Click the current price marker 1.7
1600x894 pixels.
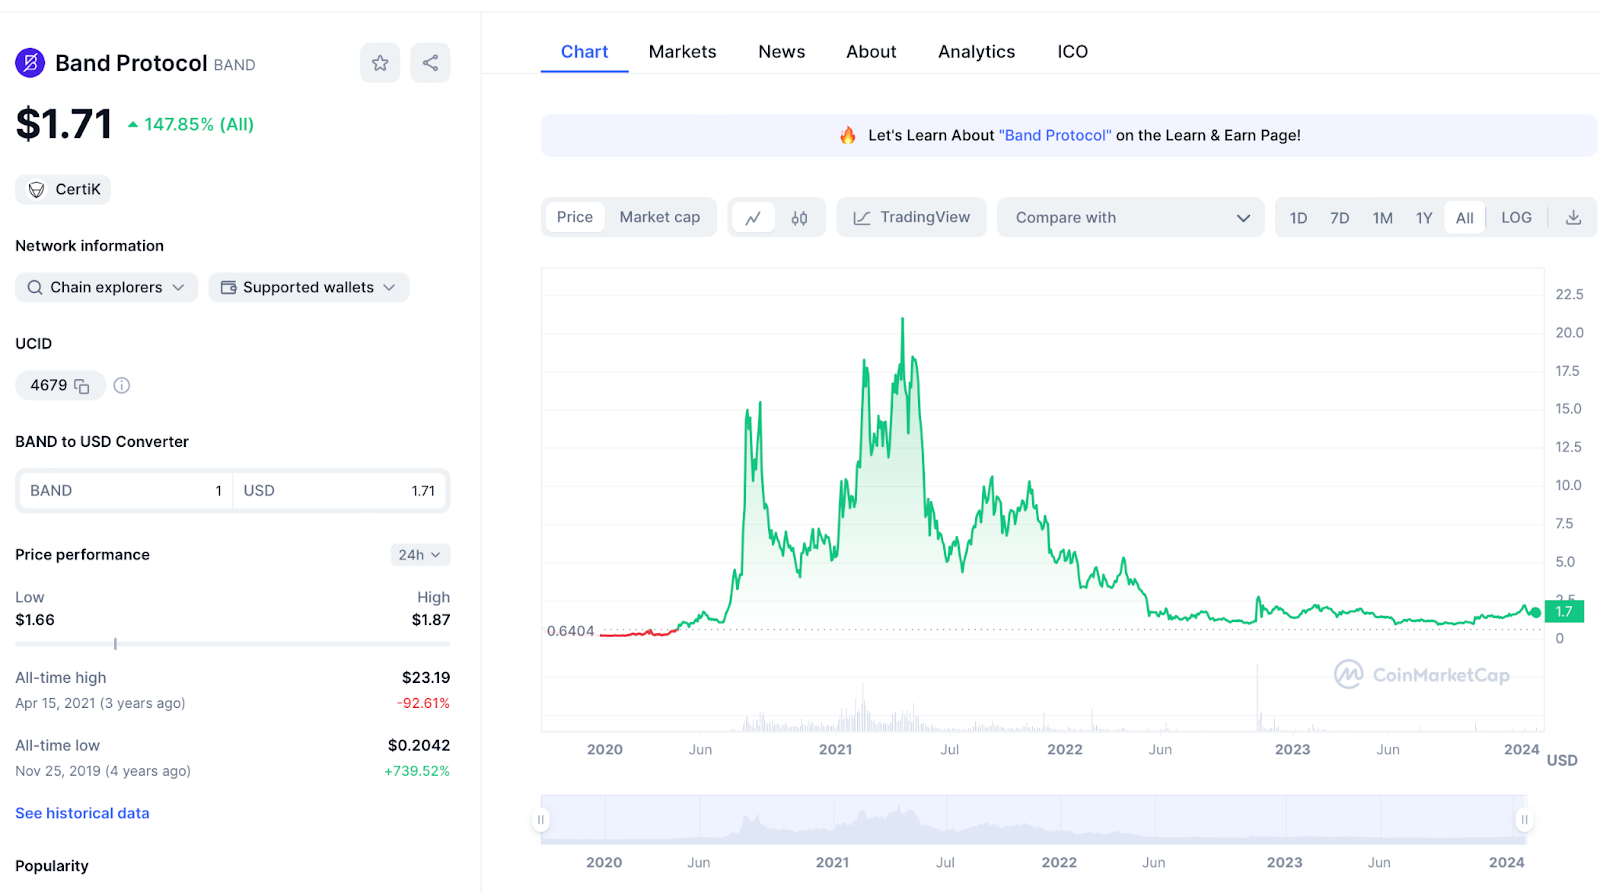tap(1564, 611)
